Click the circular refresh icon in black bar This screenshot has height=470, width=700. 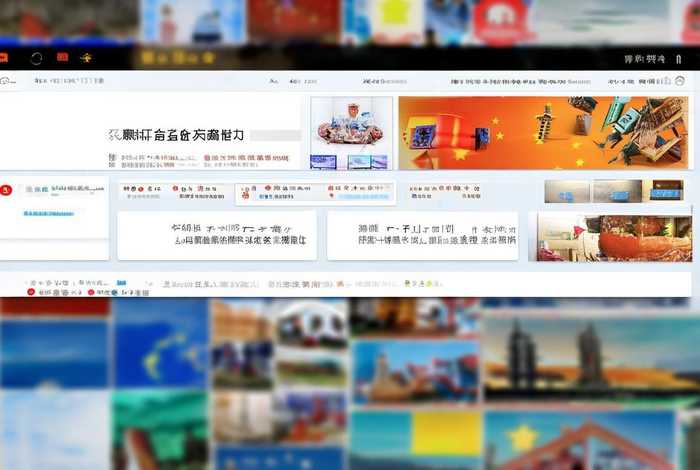[x=36, y=58]
